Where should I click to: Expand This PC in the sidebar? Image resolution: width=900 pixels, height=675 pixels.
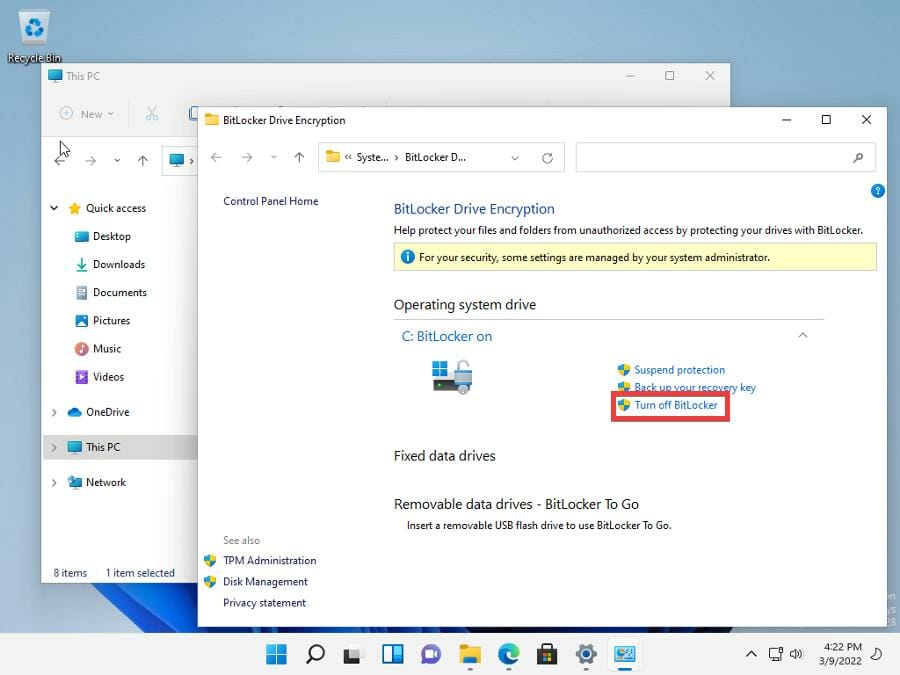pyautogui.click(x=52, y=448)
